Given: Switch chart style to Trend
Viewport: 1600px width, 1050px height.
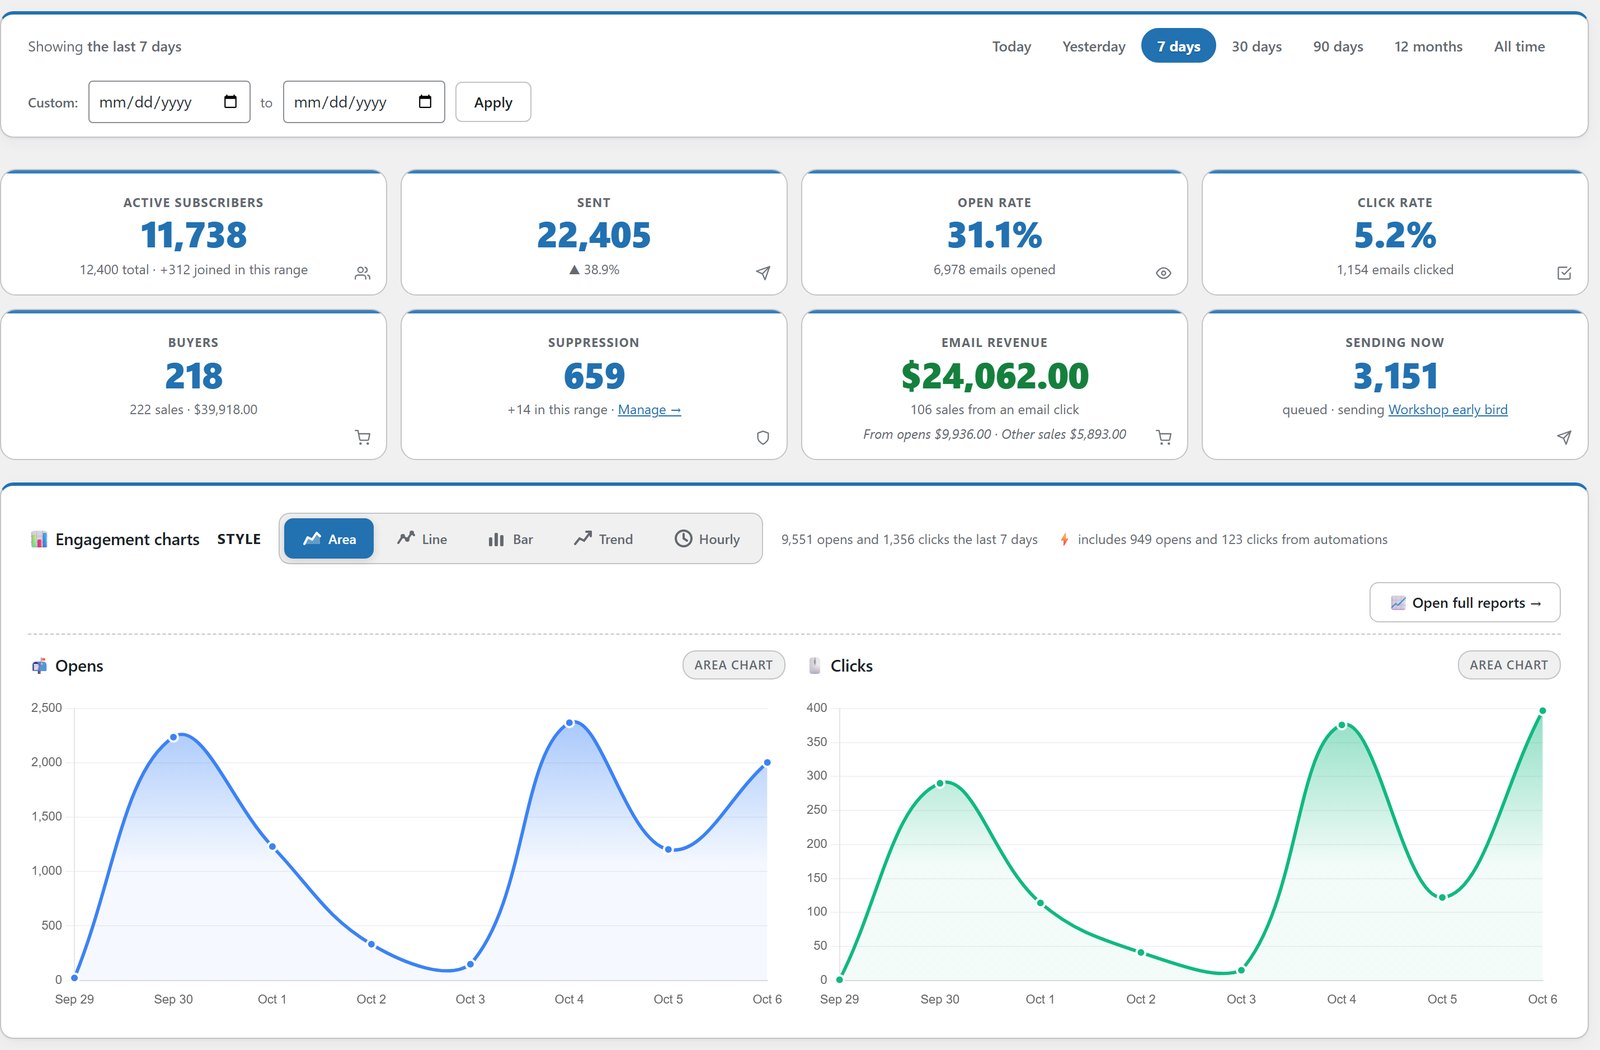Looking at the screenshot, I should 603,538.
